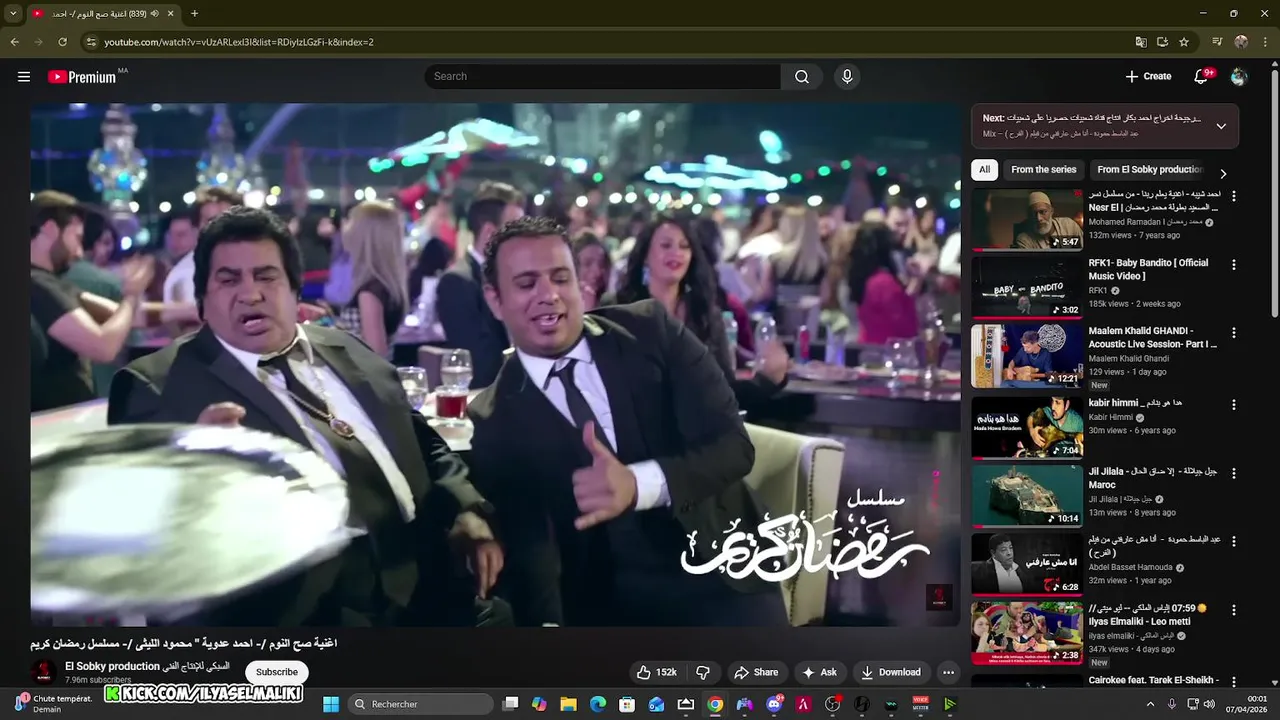Open kabir himmi video thumbnail
This screenshot has width=1280, height=720.
pyautogui.click(x=1027, y=427)
